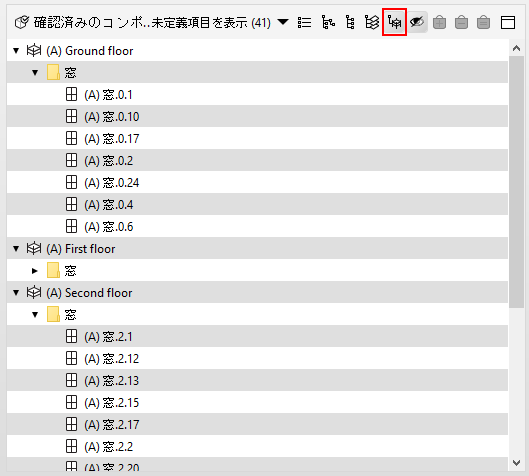Click the vertical scrollbar thumb
This screenshot has width=529, height=476.
pyautogui.click(x=516, y=181)
